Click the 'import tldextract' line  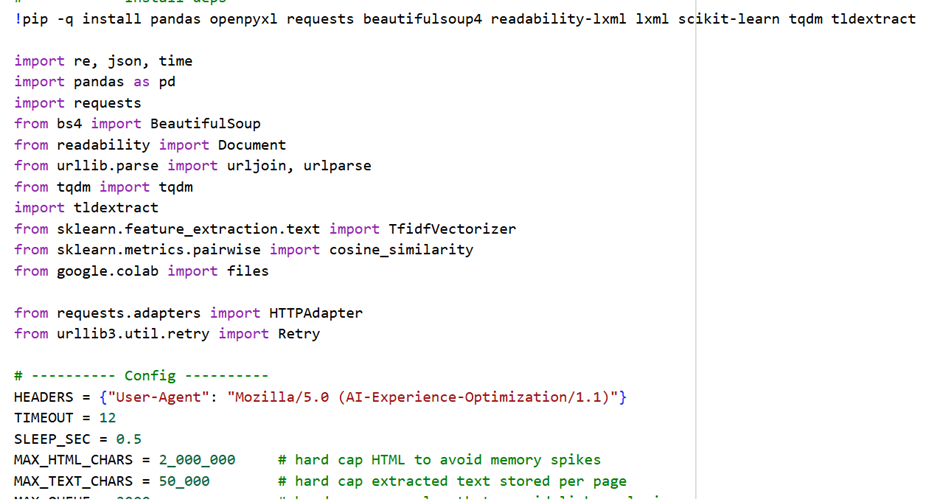(86, 208)
